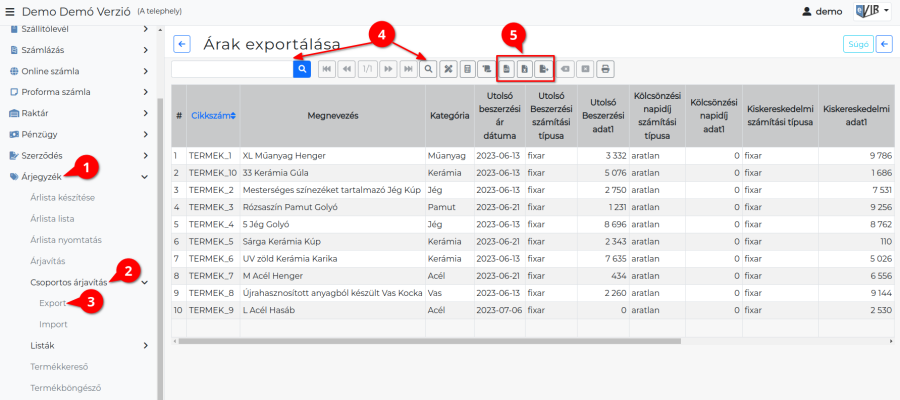Open Termékböngésző
This screenshot has height=400, width=900.
coord(65,387)
